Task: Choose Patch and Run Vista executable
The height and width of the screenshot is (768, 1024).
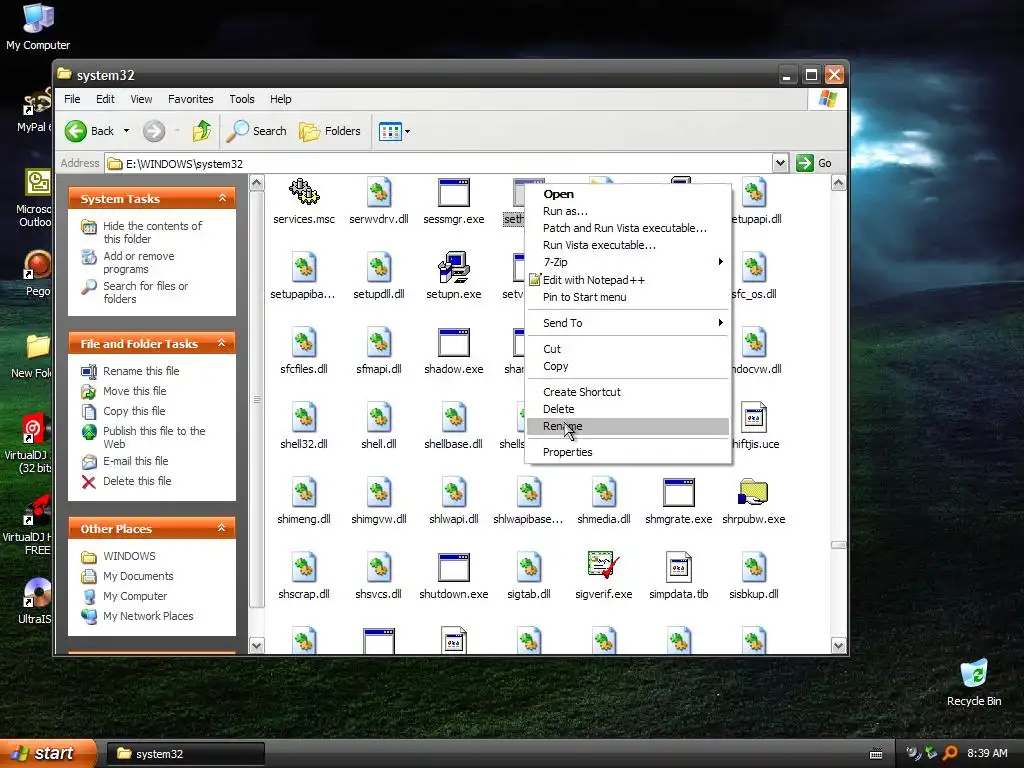Action: click(628, 228)
